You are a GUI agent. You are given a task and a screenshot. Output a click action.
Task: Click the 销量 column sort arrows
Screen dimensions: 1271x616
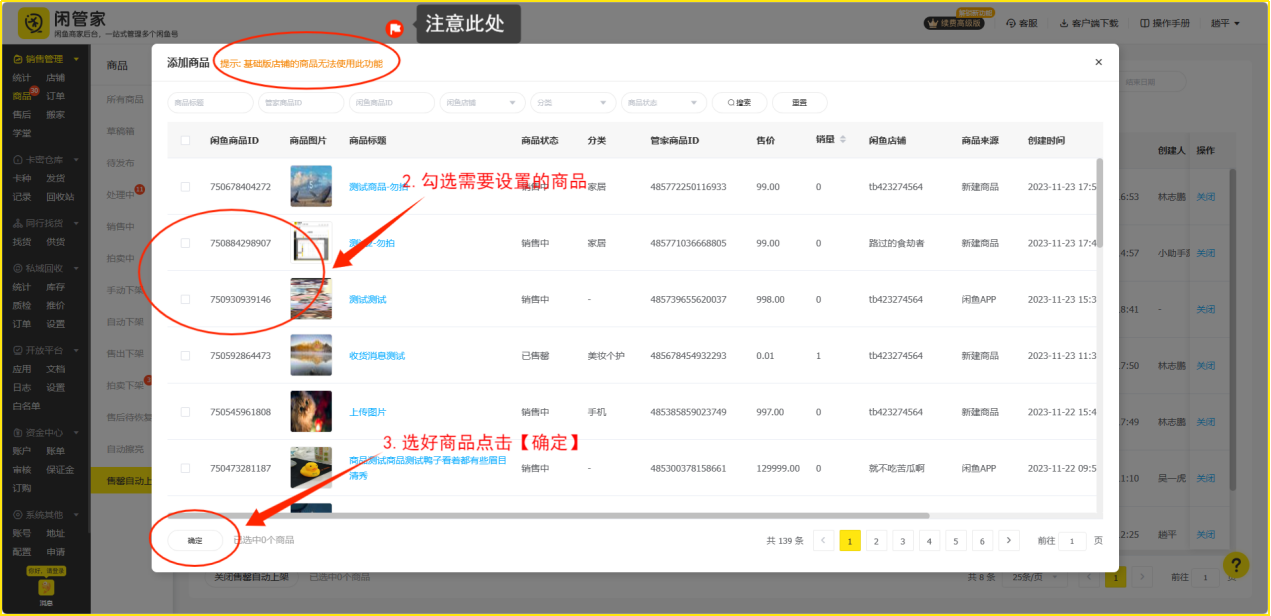[x=842, y=140]
